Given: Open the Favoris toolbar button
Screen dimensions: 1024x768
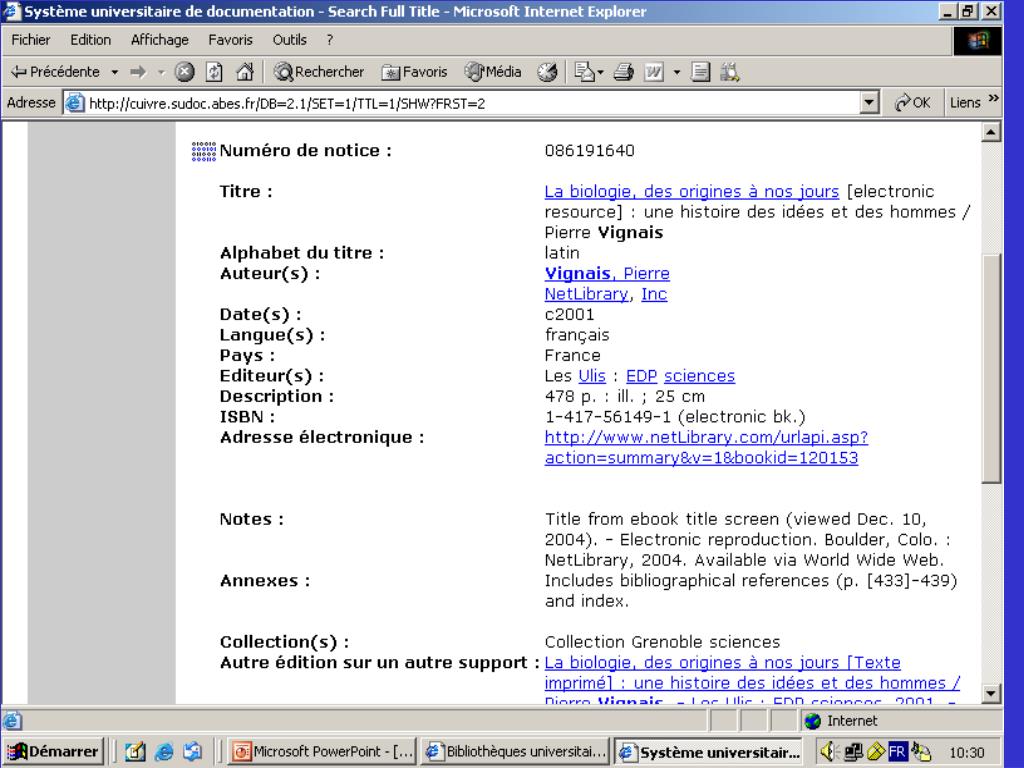Looking at the screenshot, I should tap(415, 72).
